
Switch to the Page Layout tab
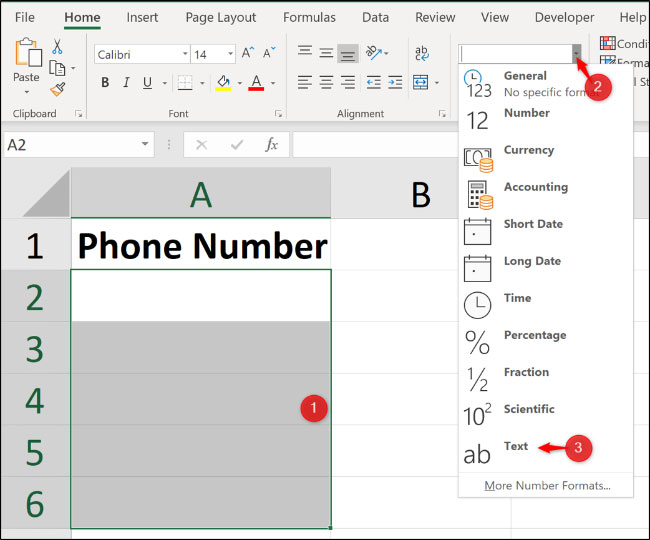(x=221, y=17)
